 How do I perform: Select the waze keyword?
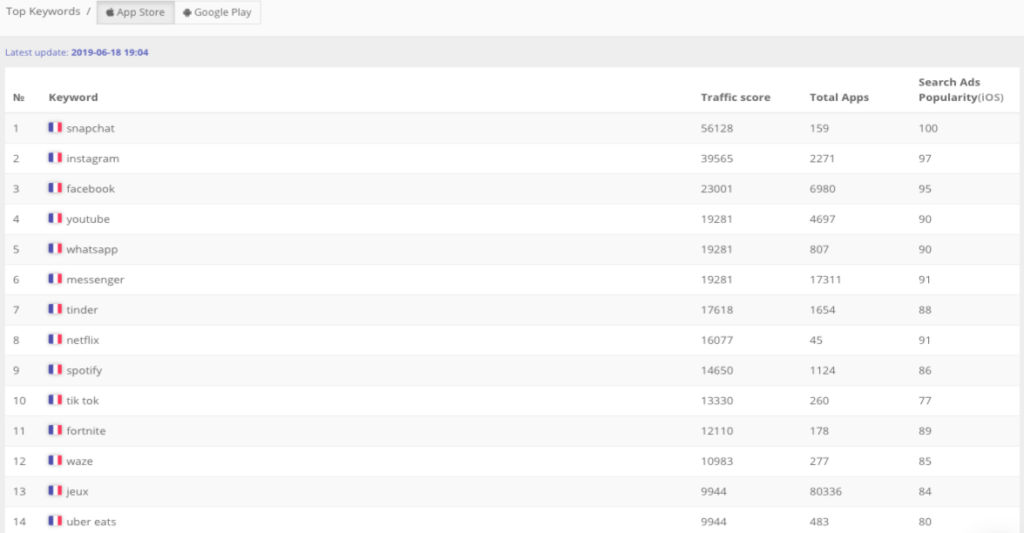(79, 461)
